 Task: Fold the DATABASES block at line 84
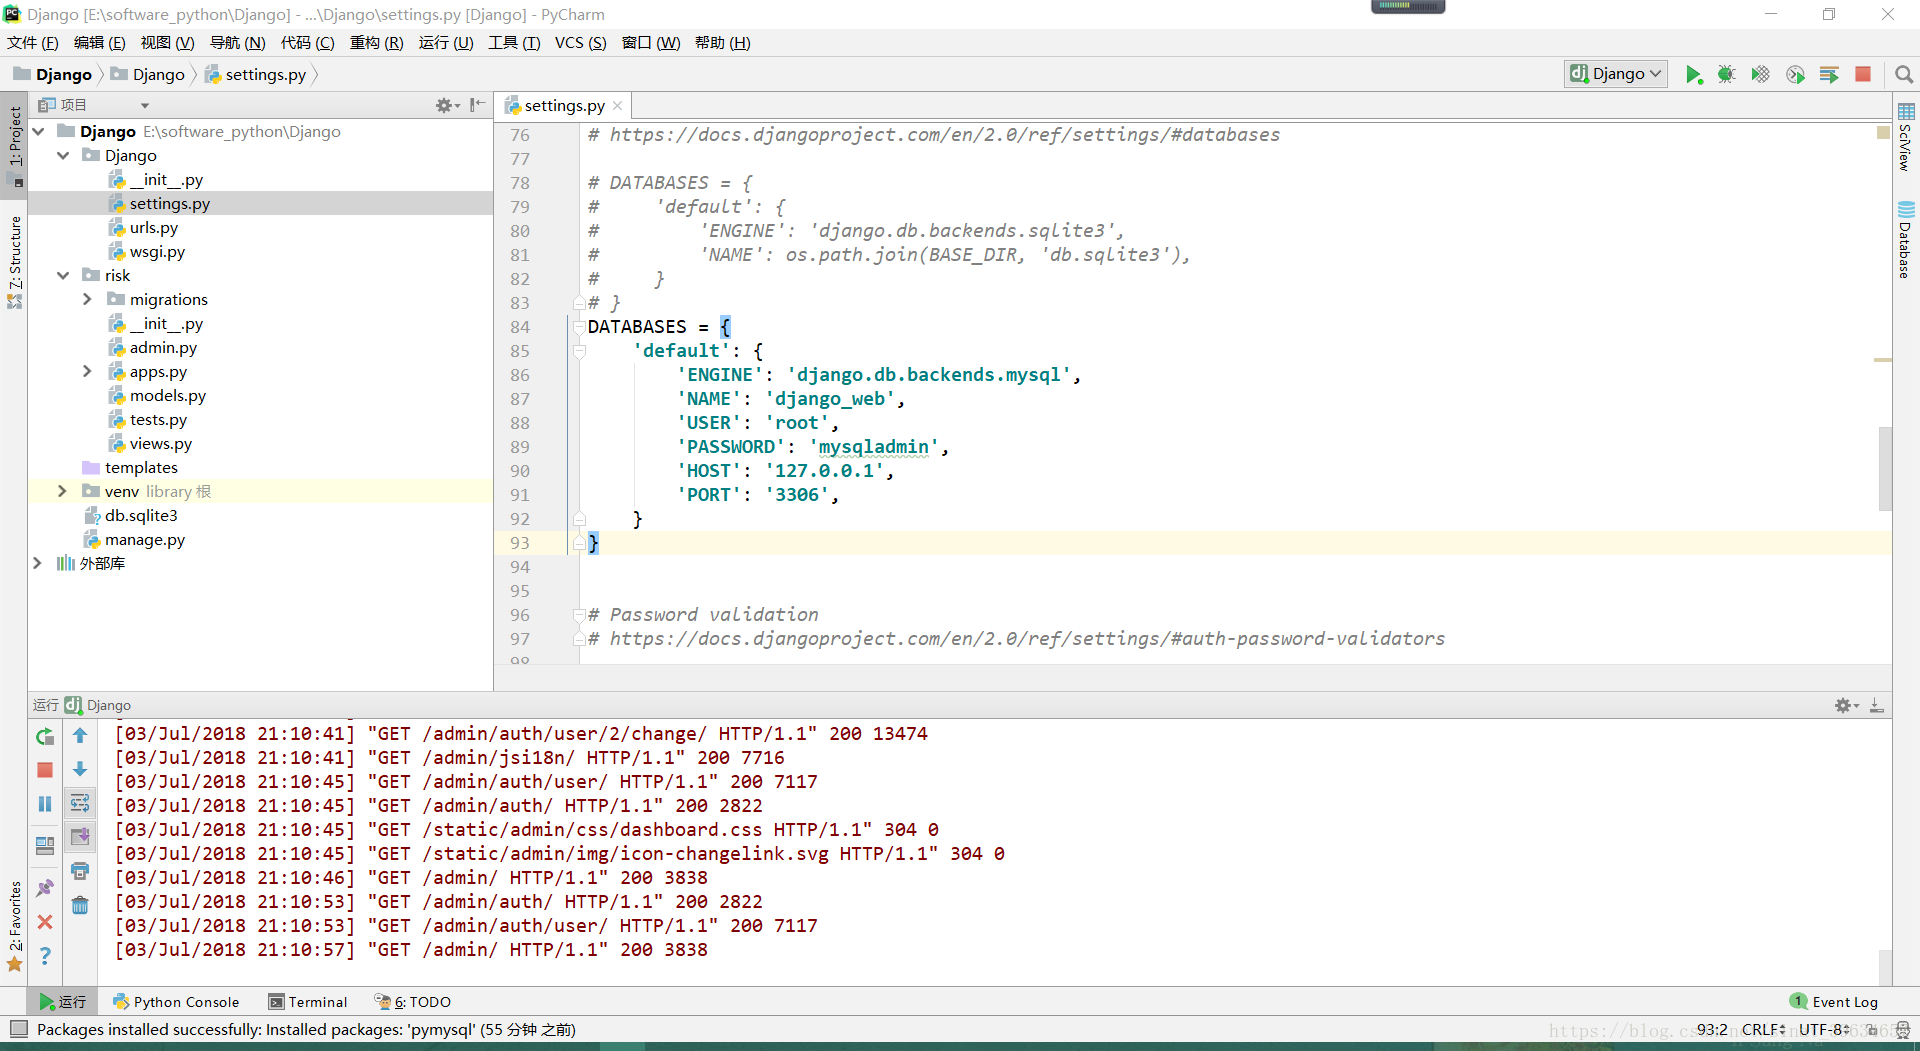point(579,327)
